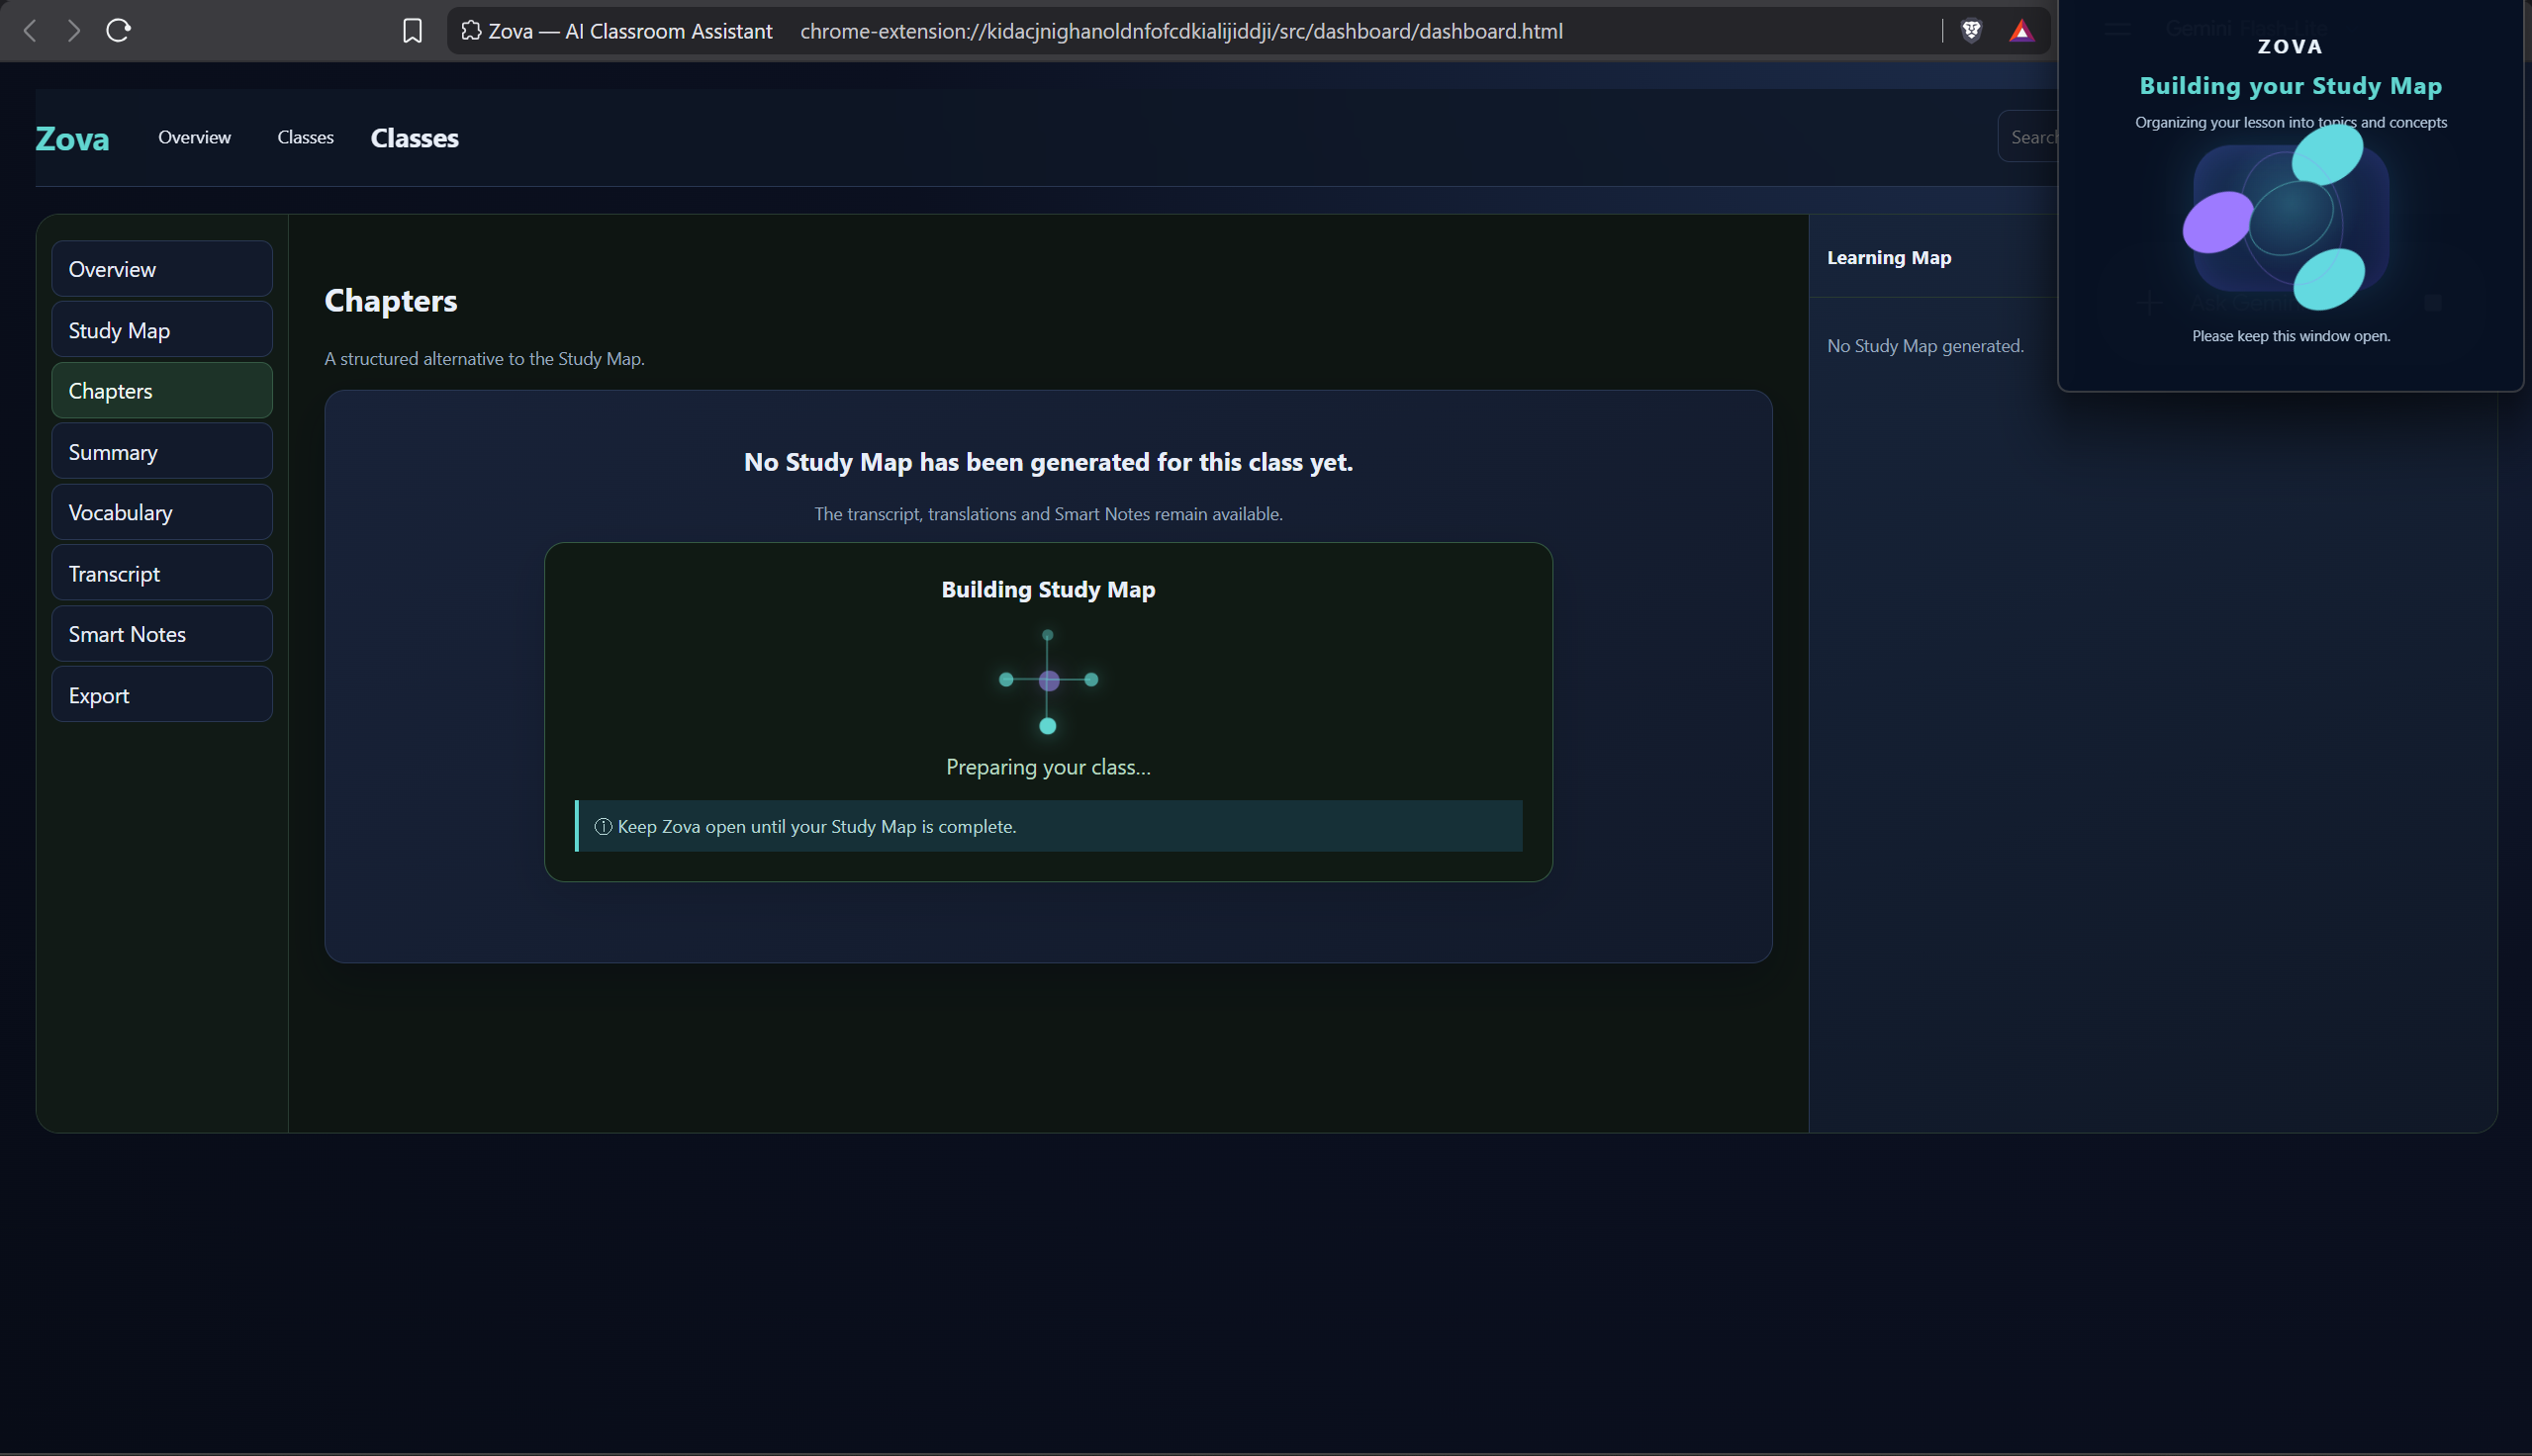Click the "Building Study Map" card title
Viewport: 2532px width, 1456px height.
1048,590
